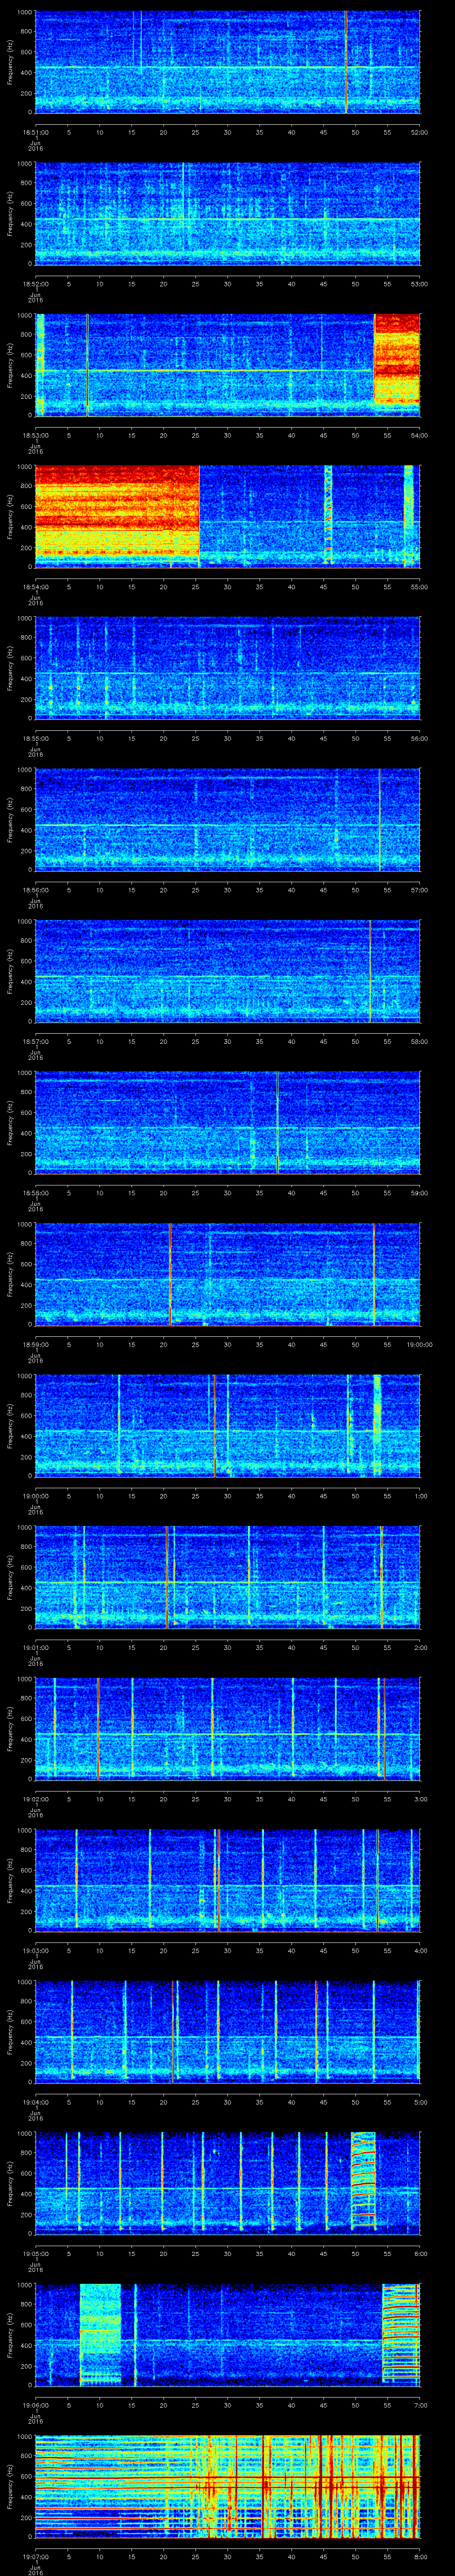The width and height of the screenshot is (455, 2576).
Task: Click the 18:54:00 time axis label
Action: tap(35, 587)
